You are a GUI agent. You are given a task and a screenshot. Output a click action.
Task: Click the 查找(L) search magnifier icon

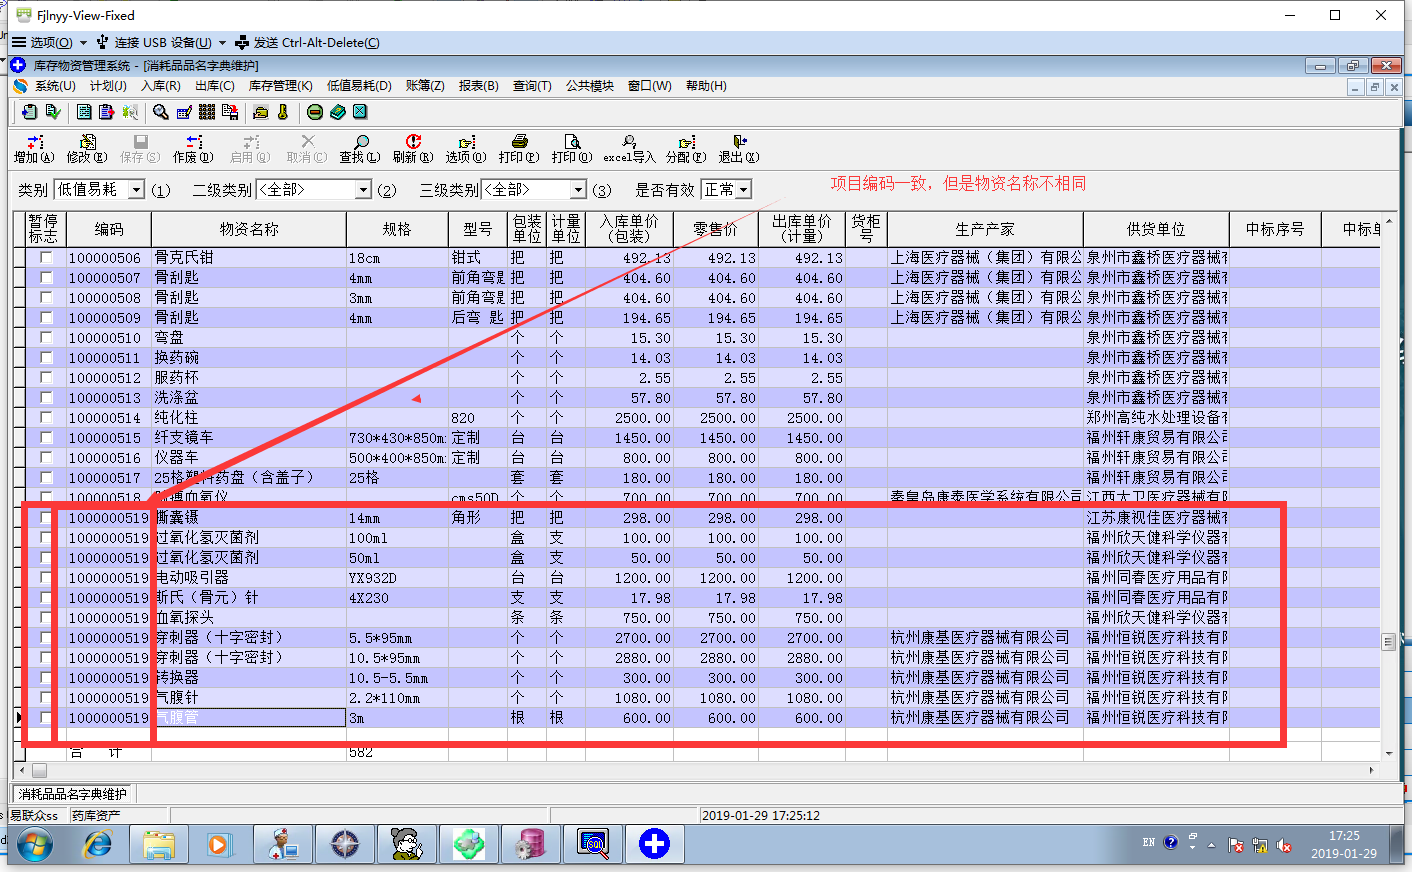tap(360, 143)
